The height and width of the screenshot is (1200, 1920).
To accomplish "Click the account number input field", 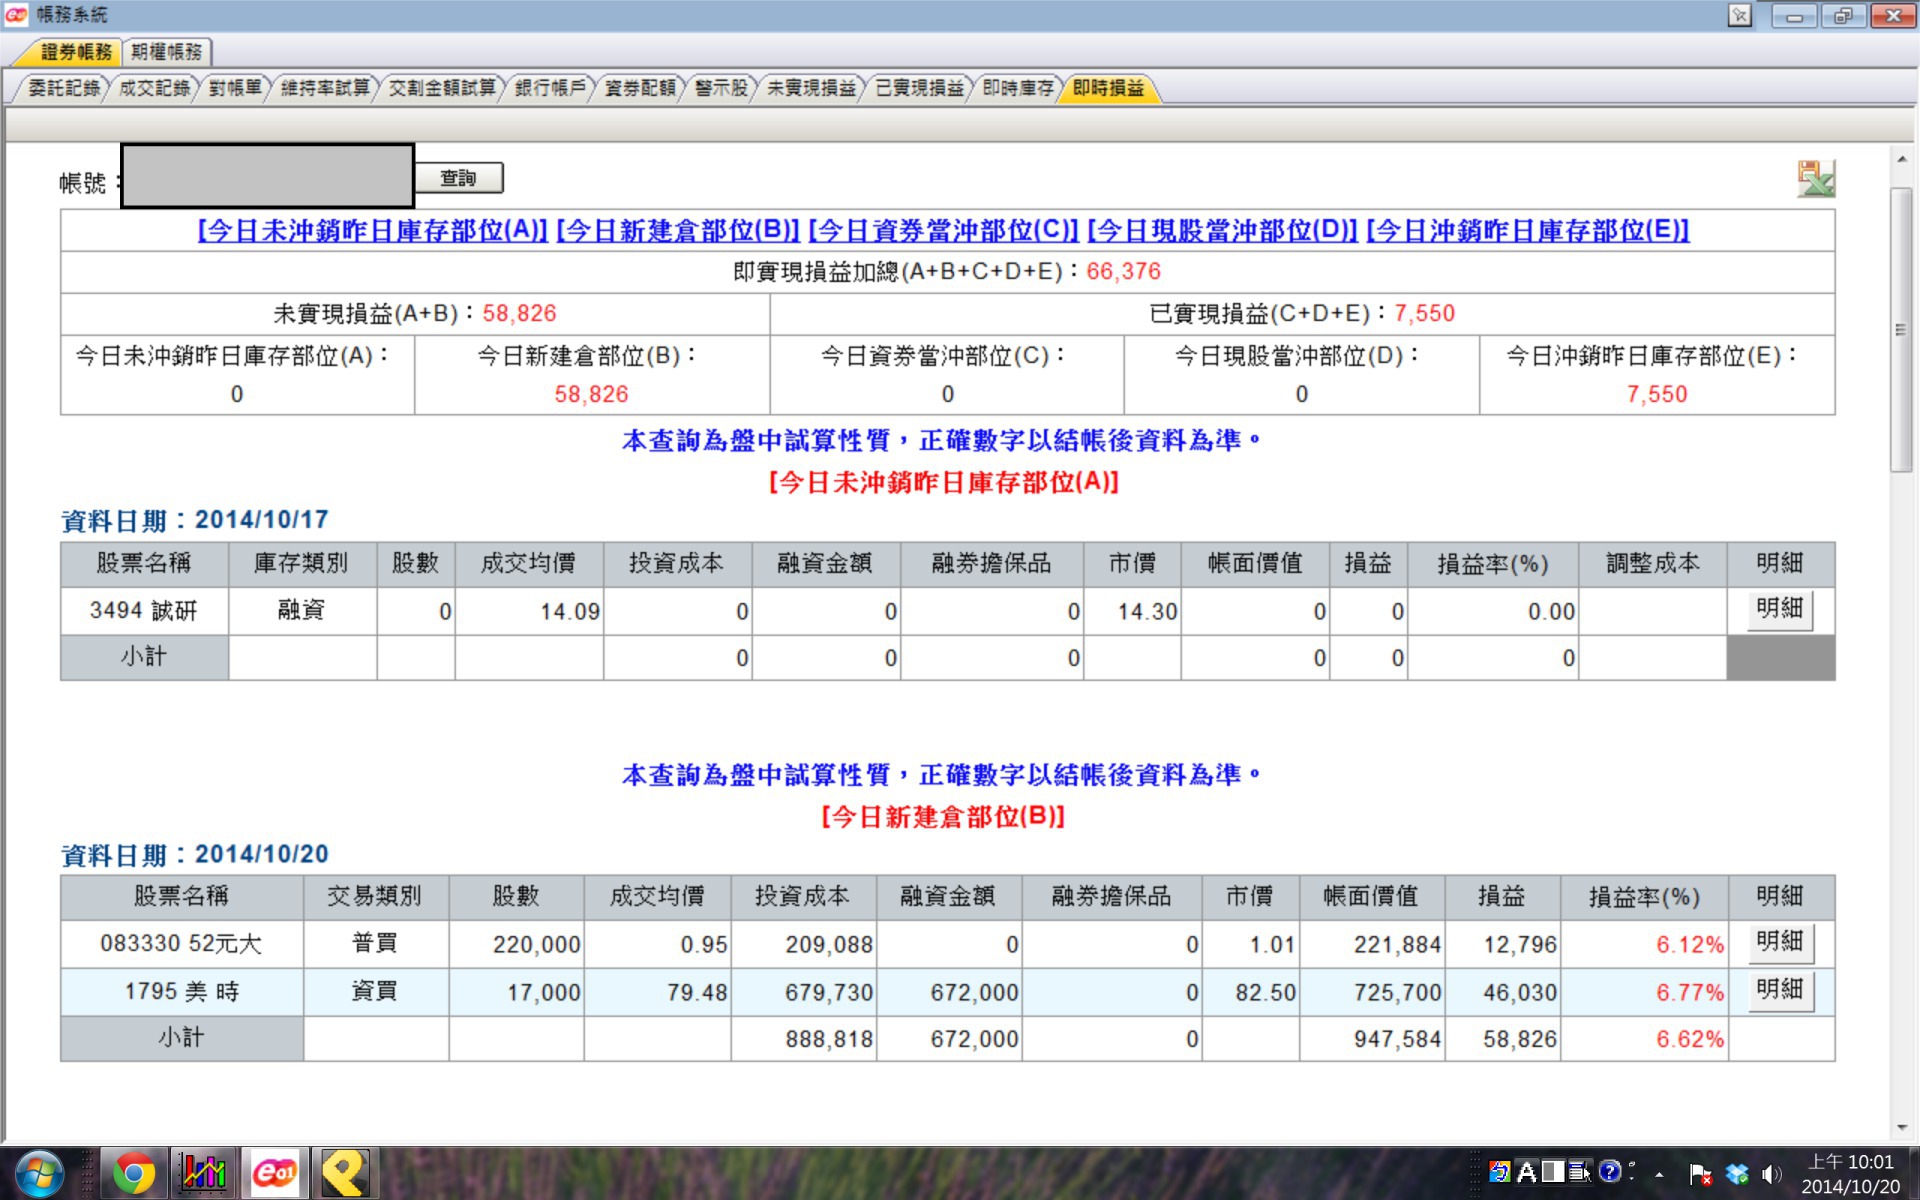I will (268, 176).
